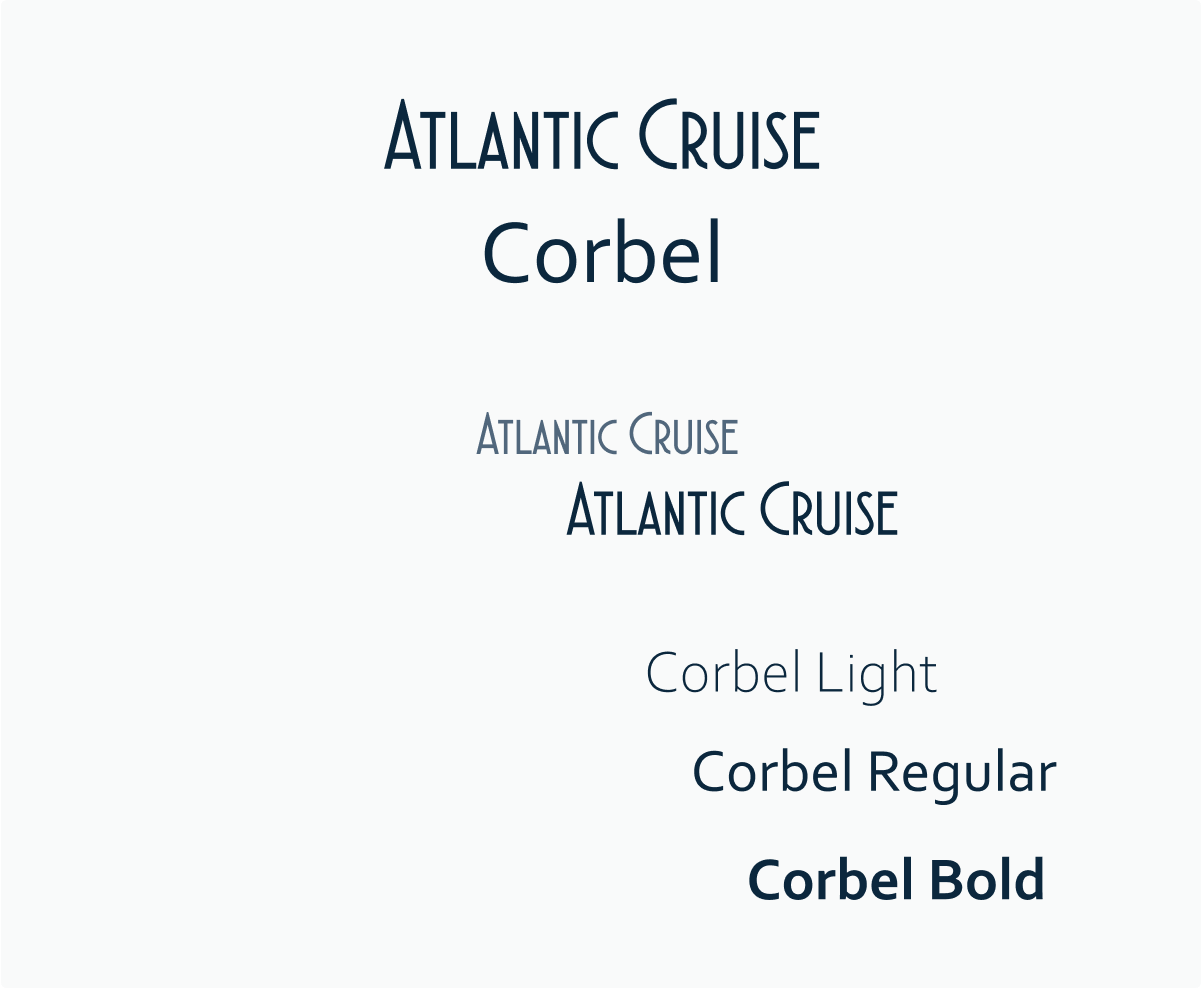The image size is (1201, 988).
Task: Click the tall capital A of the top heading
Action: 401,134
